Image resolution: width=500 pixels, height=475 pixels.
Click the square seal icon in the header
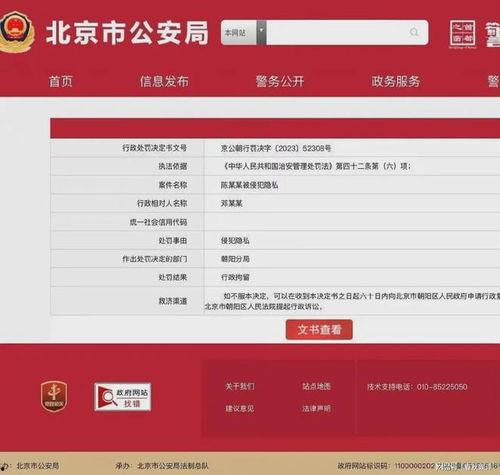[x=462, y=34]
